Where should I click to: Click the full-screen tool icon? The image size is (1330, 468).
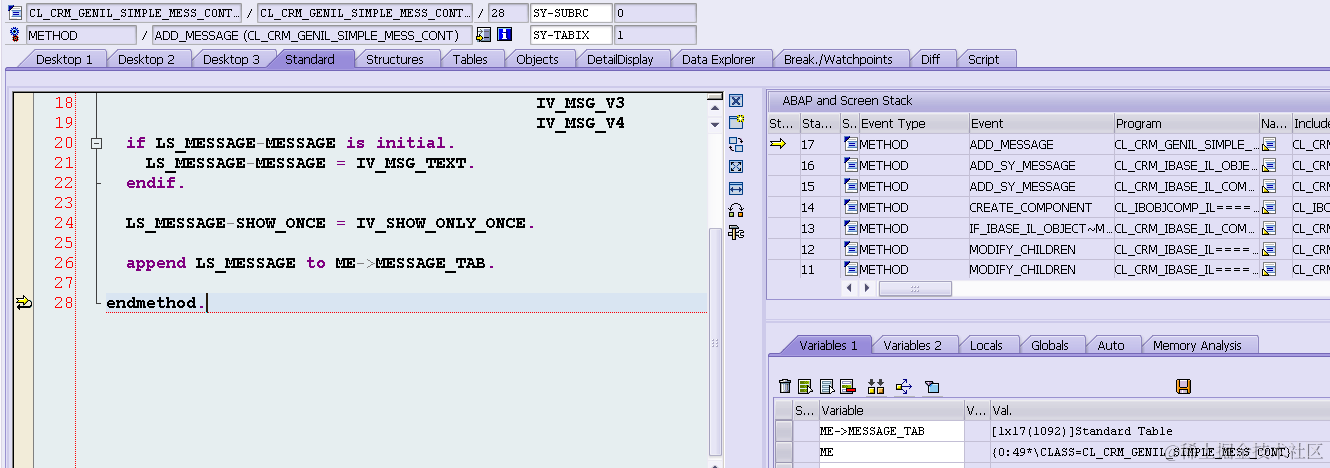pyautogui.click(x=736, y=166)
